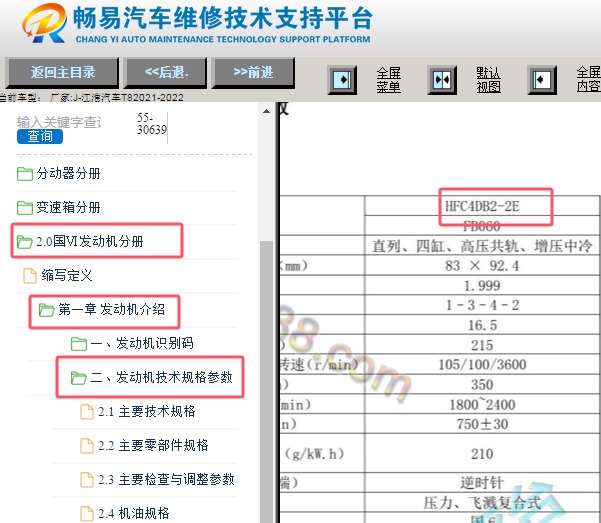Click the 1800~2400 speed range cell
Viewport: 601px width, 523px height.
[482, 405]
